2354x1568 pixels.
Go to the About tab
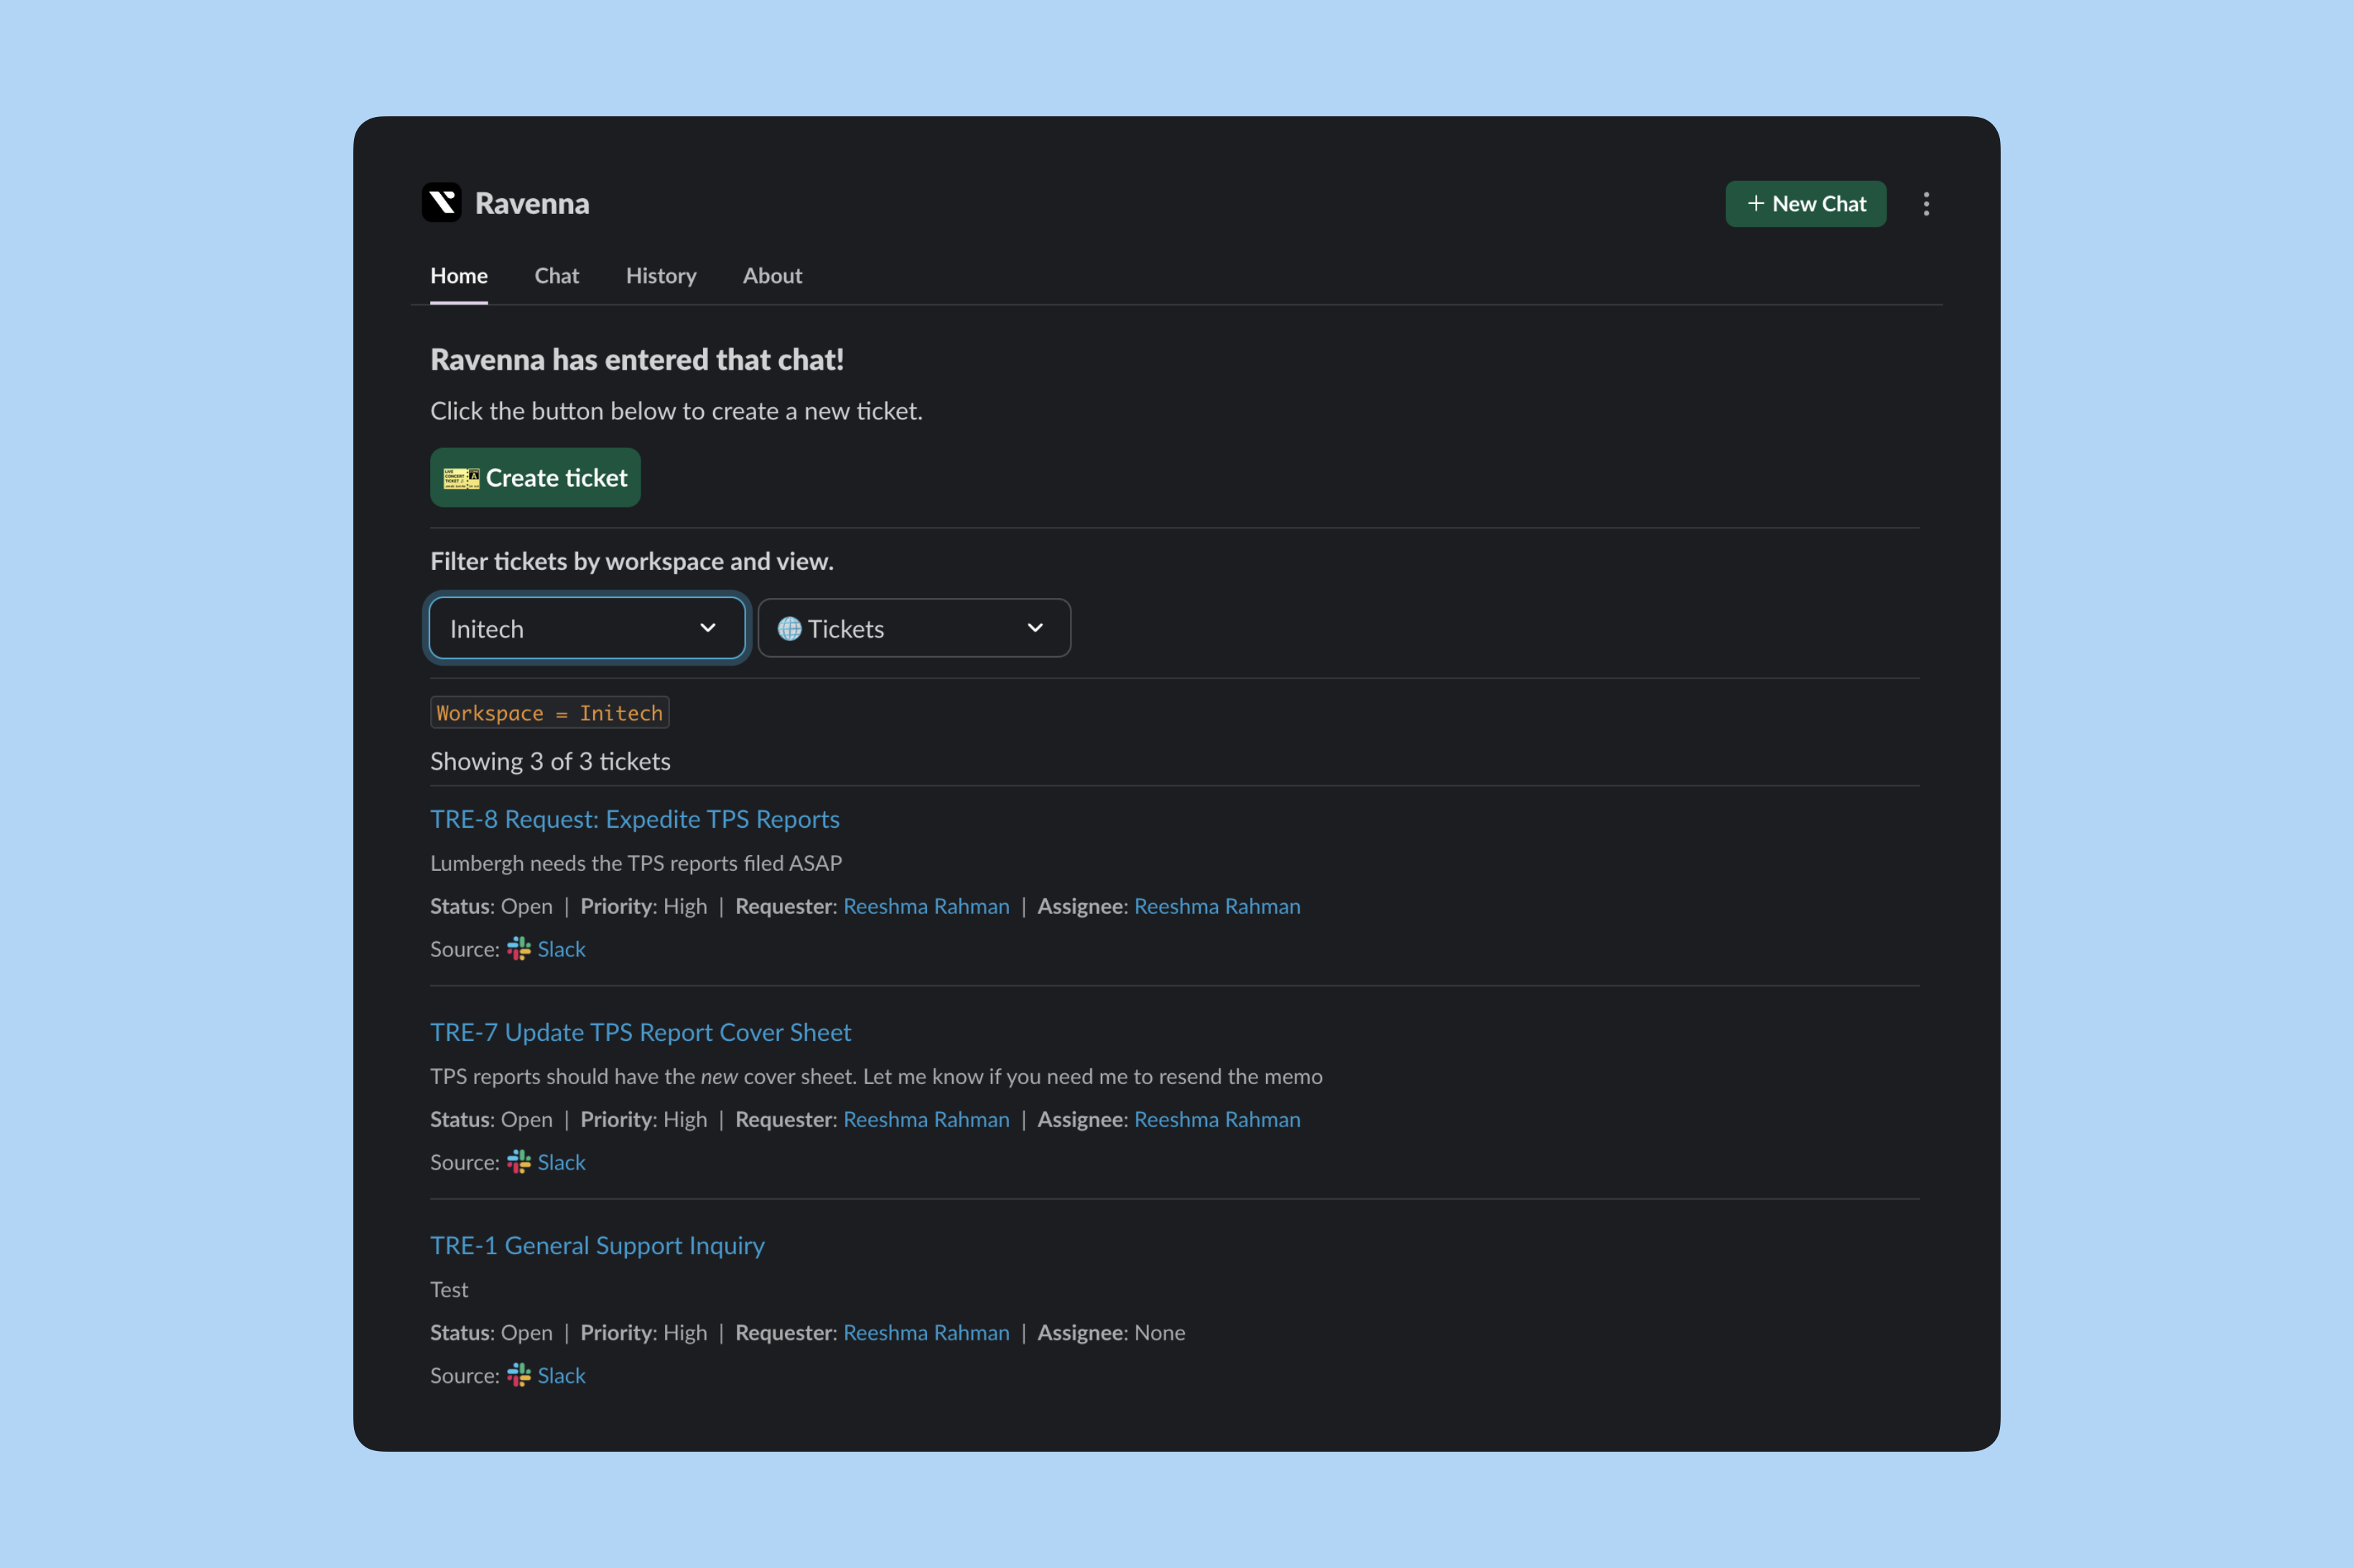point(772,276)
